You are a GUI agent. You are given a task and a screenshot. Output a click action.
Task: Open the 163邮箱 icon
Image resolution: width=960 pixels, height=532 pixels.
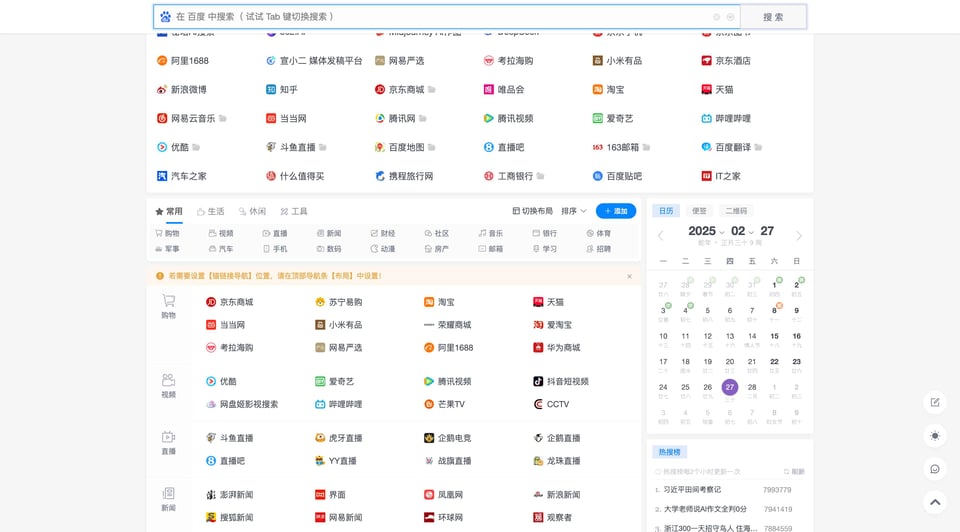point(598,148)
